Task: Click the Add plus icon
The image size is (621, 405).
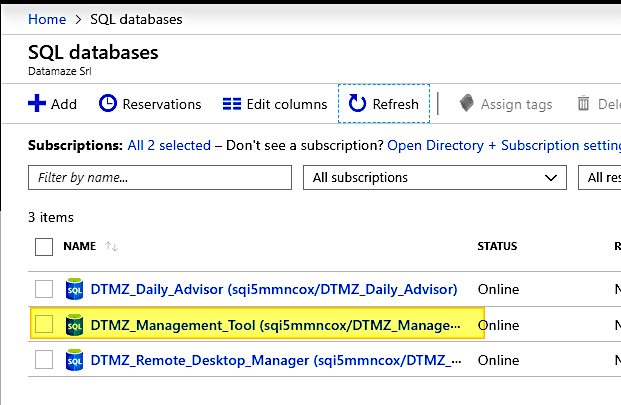Action: tap(37, 103)
